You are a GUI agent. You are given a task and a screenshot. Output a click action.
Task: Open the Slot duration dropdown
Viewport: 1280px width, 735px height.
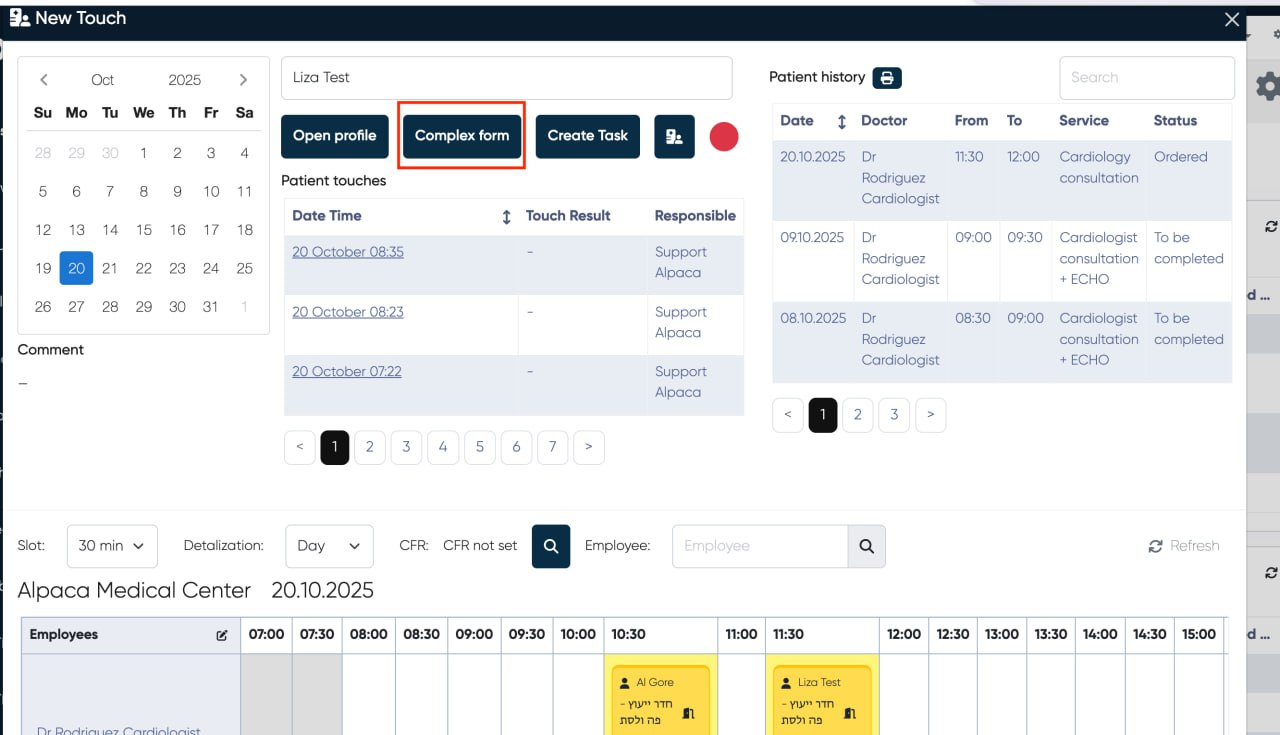[x=112, y=546]
